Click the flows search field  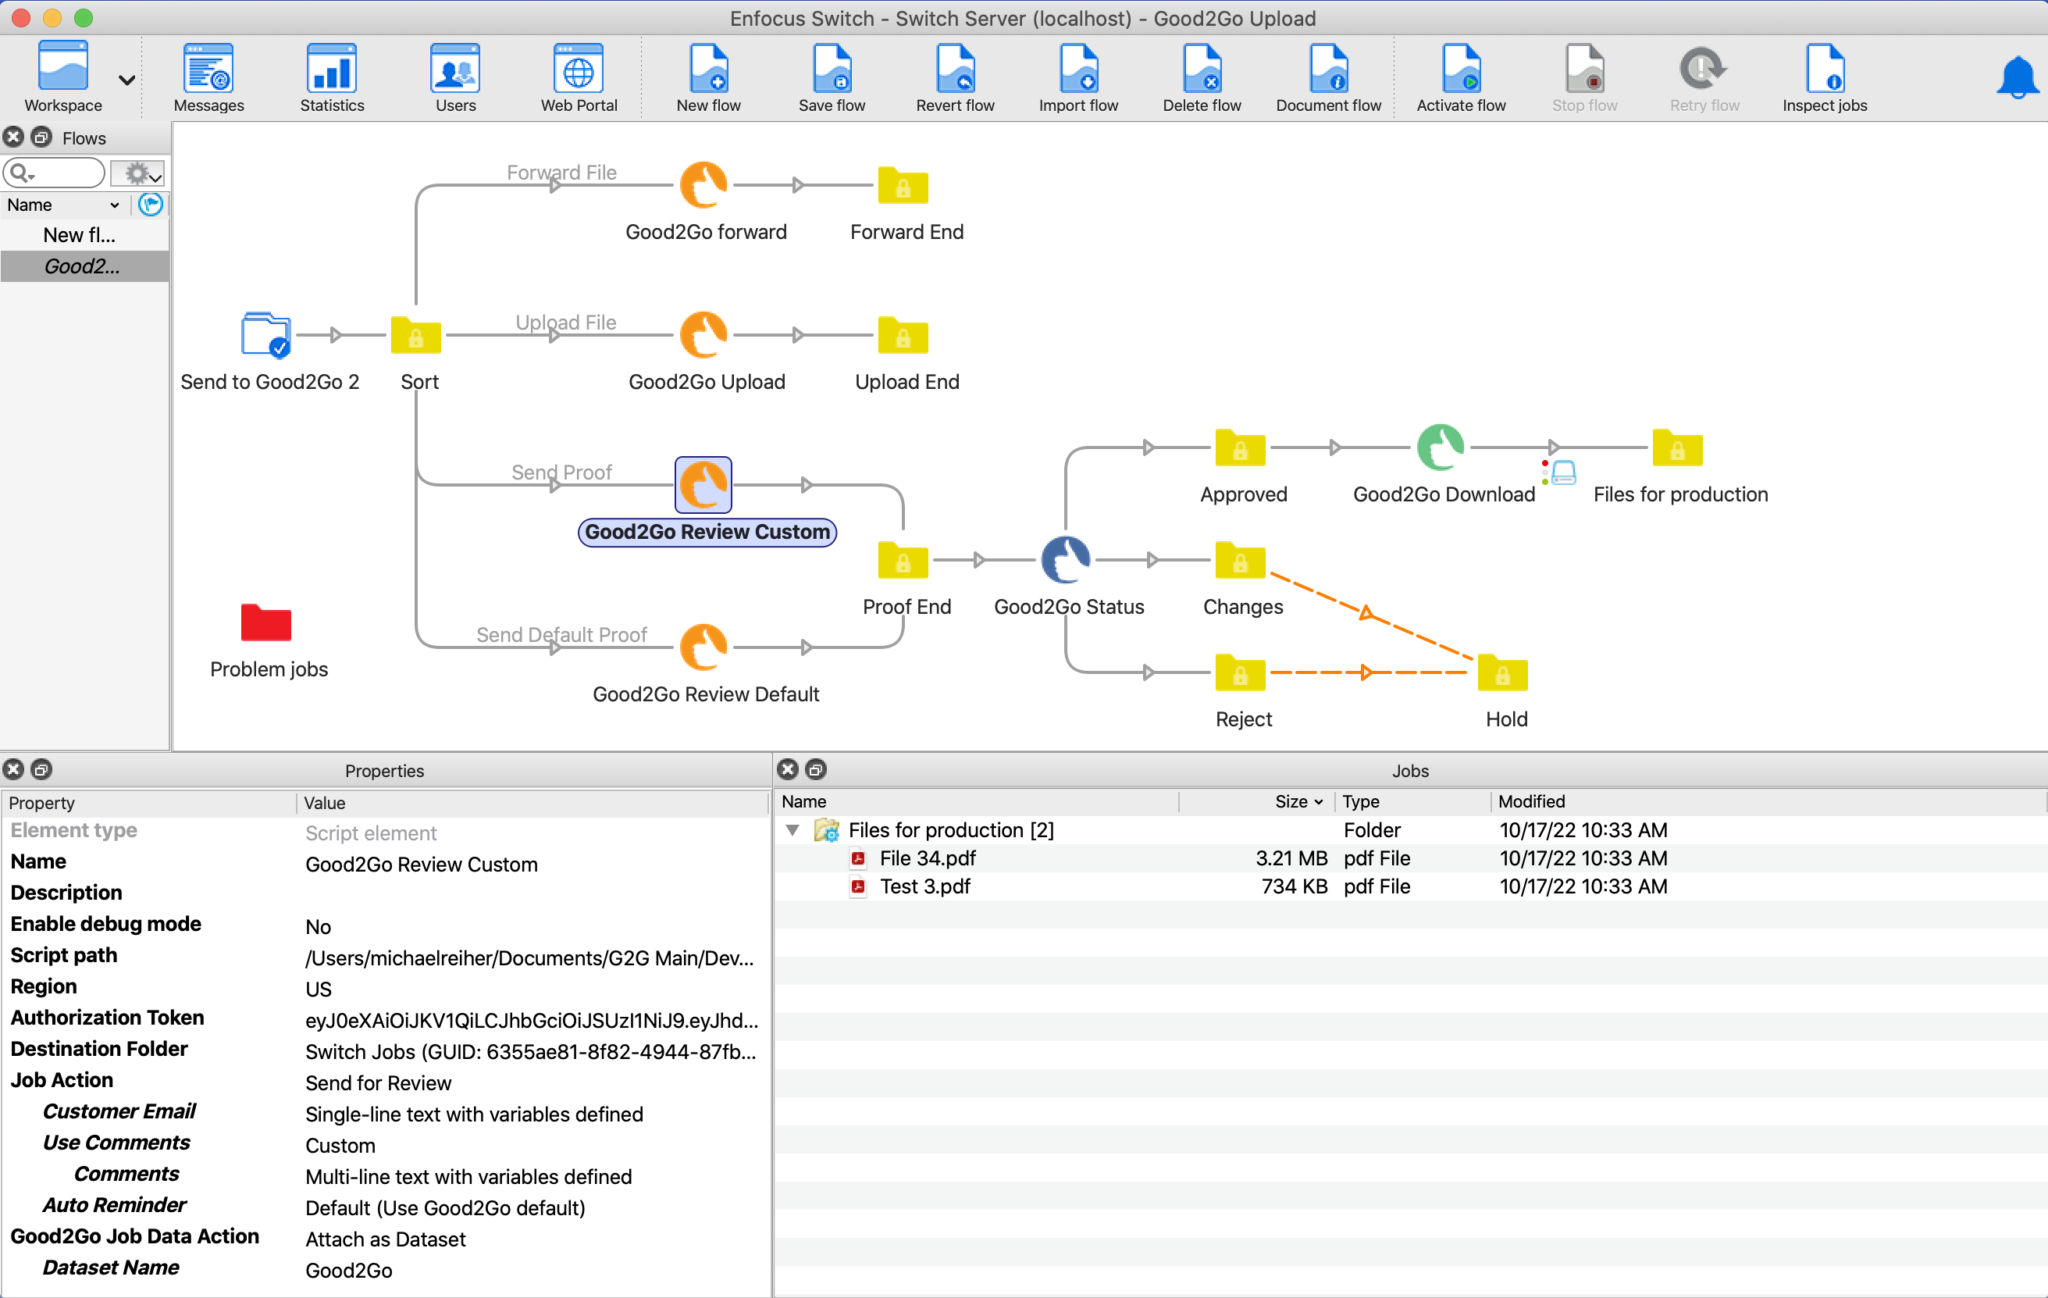point(55,172)
